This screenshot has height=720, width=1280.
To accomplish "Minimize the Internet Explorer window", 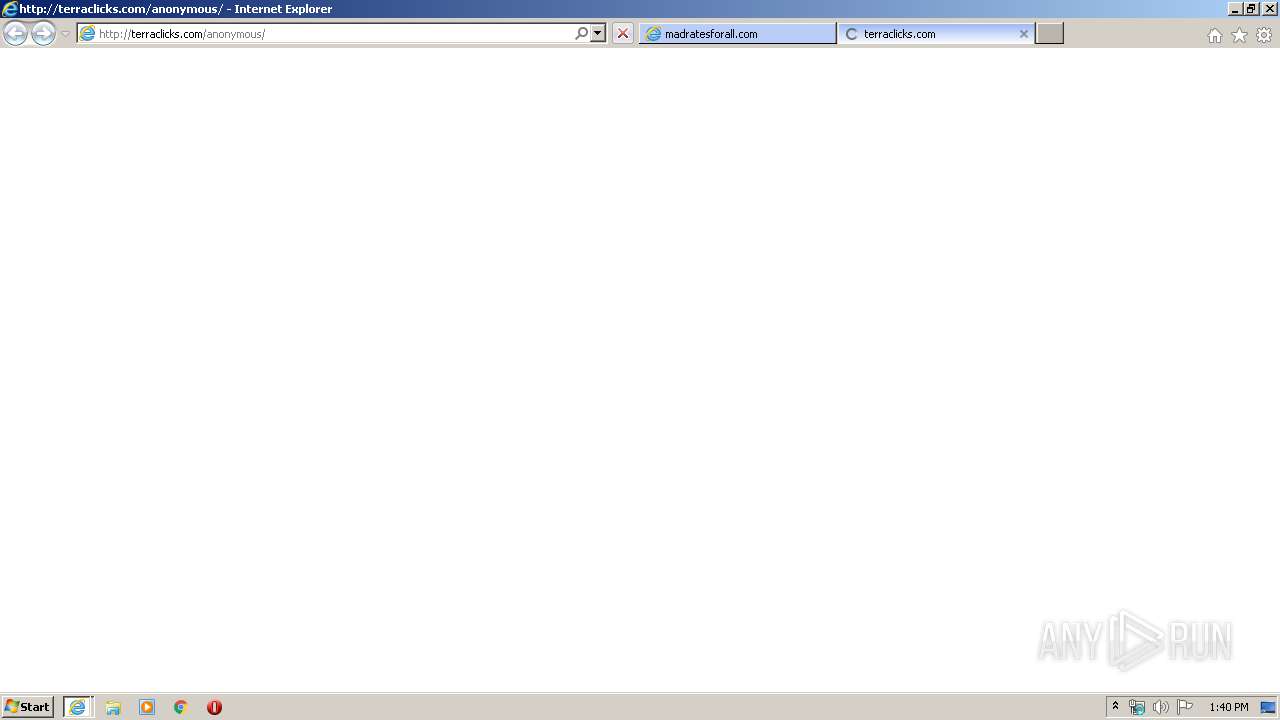I will click(x=1235, y=9).
